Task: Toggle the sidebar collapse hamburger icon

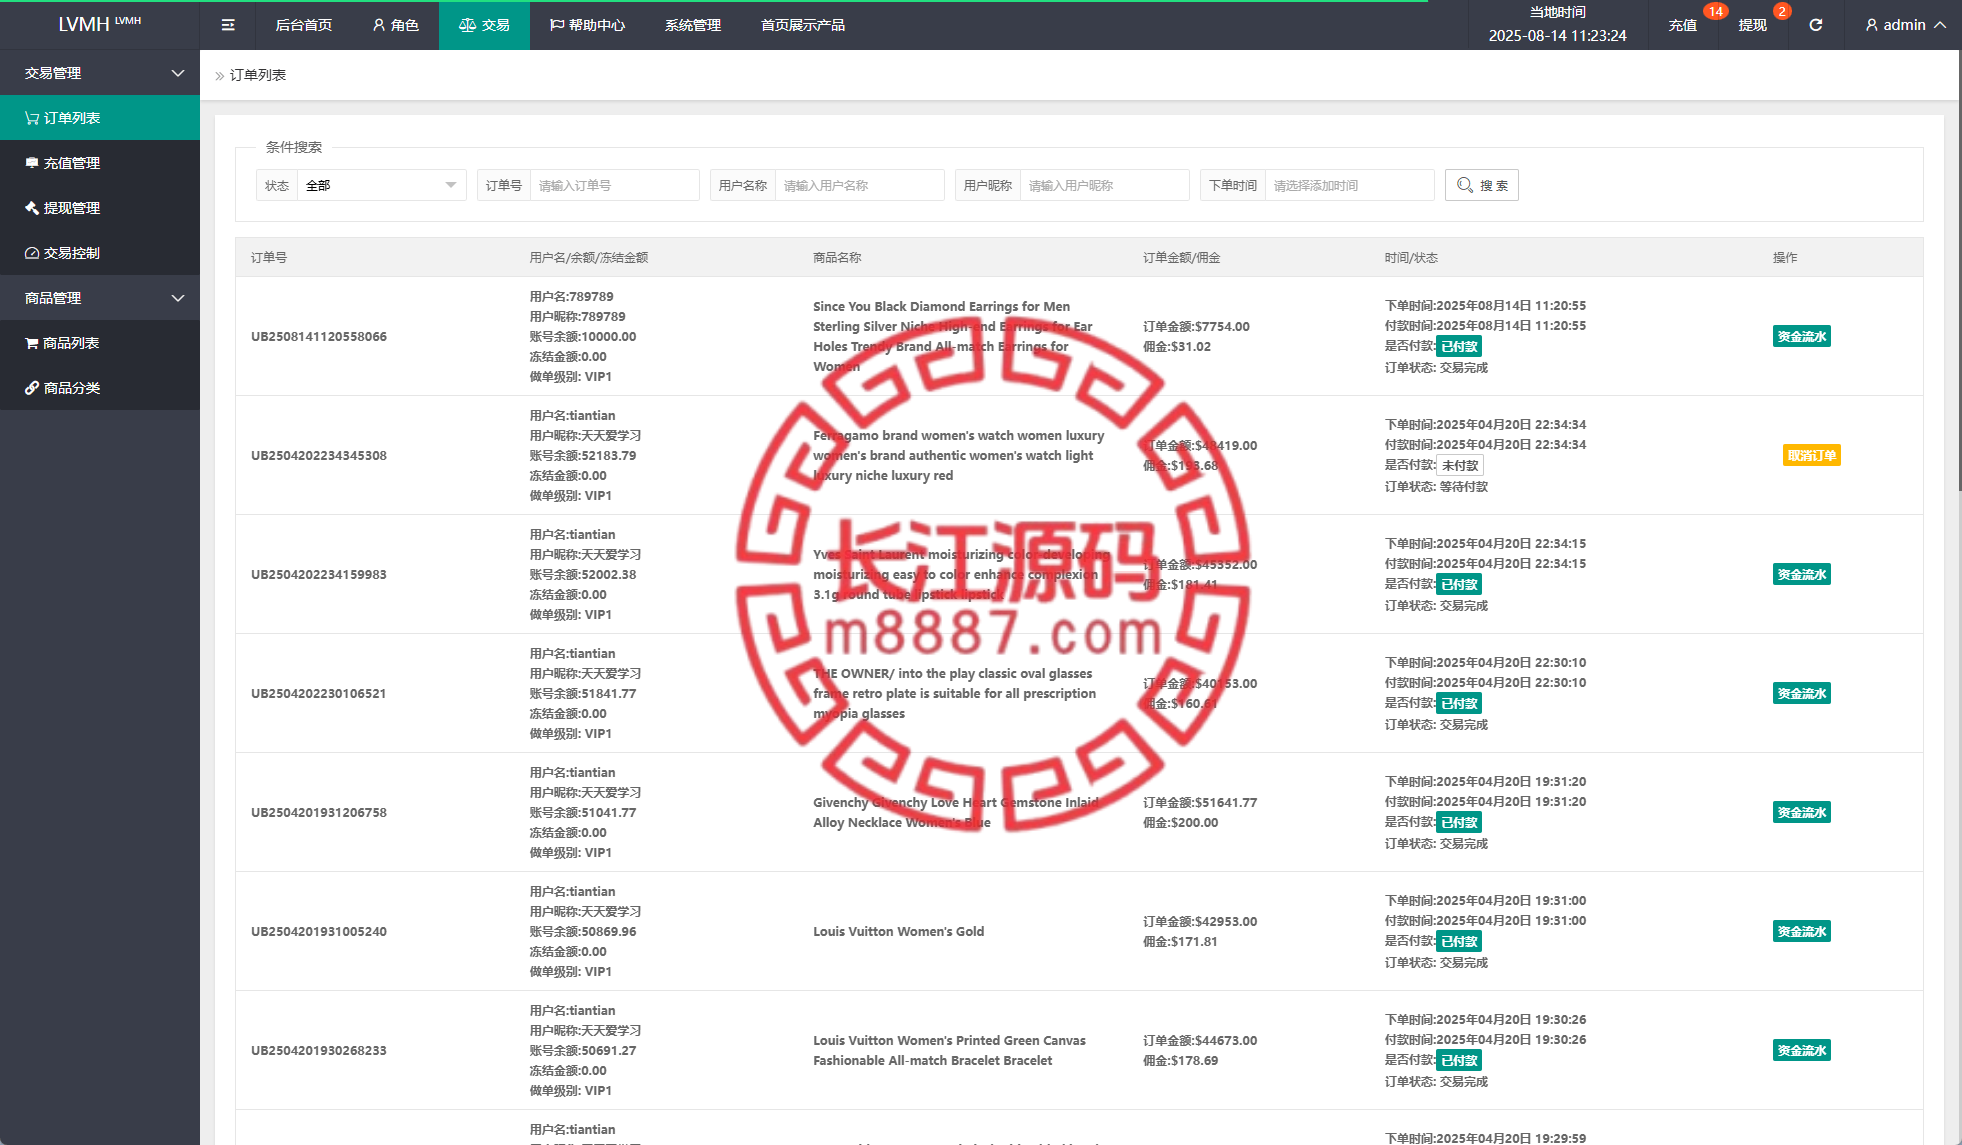Action: pyautogui.click(x=228, y=25)
